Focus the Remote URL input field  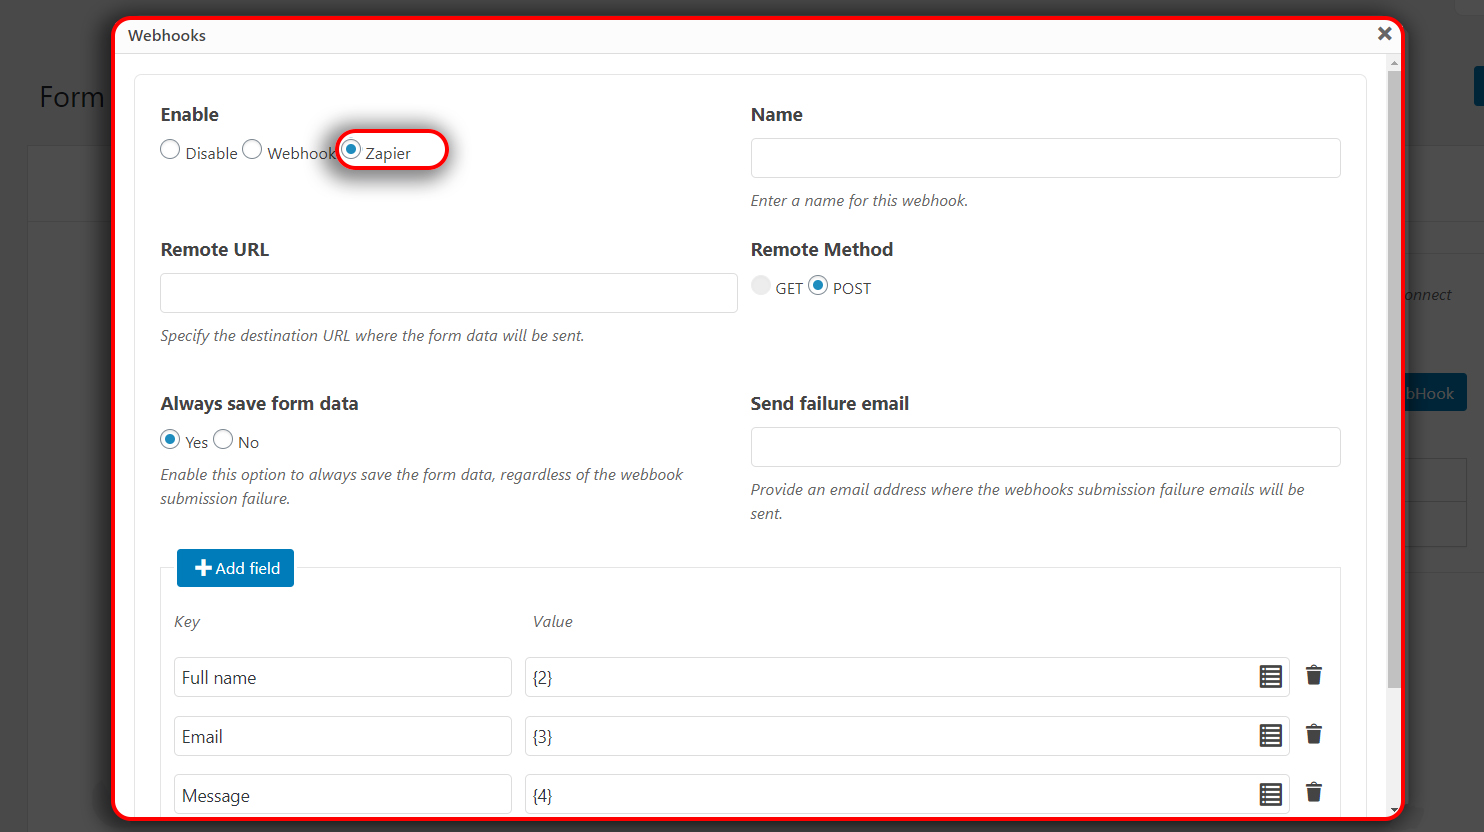[449, 293]
